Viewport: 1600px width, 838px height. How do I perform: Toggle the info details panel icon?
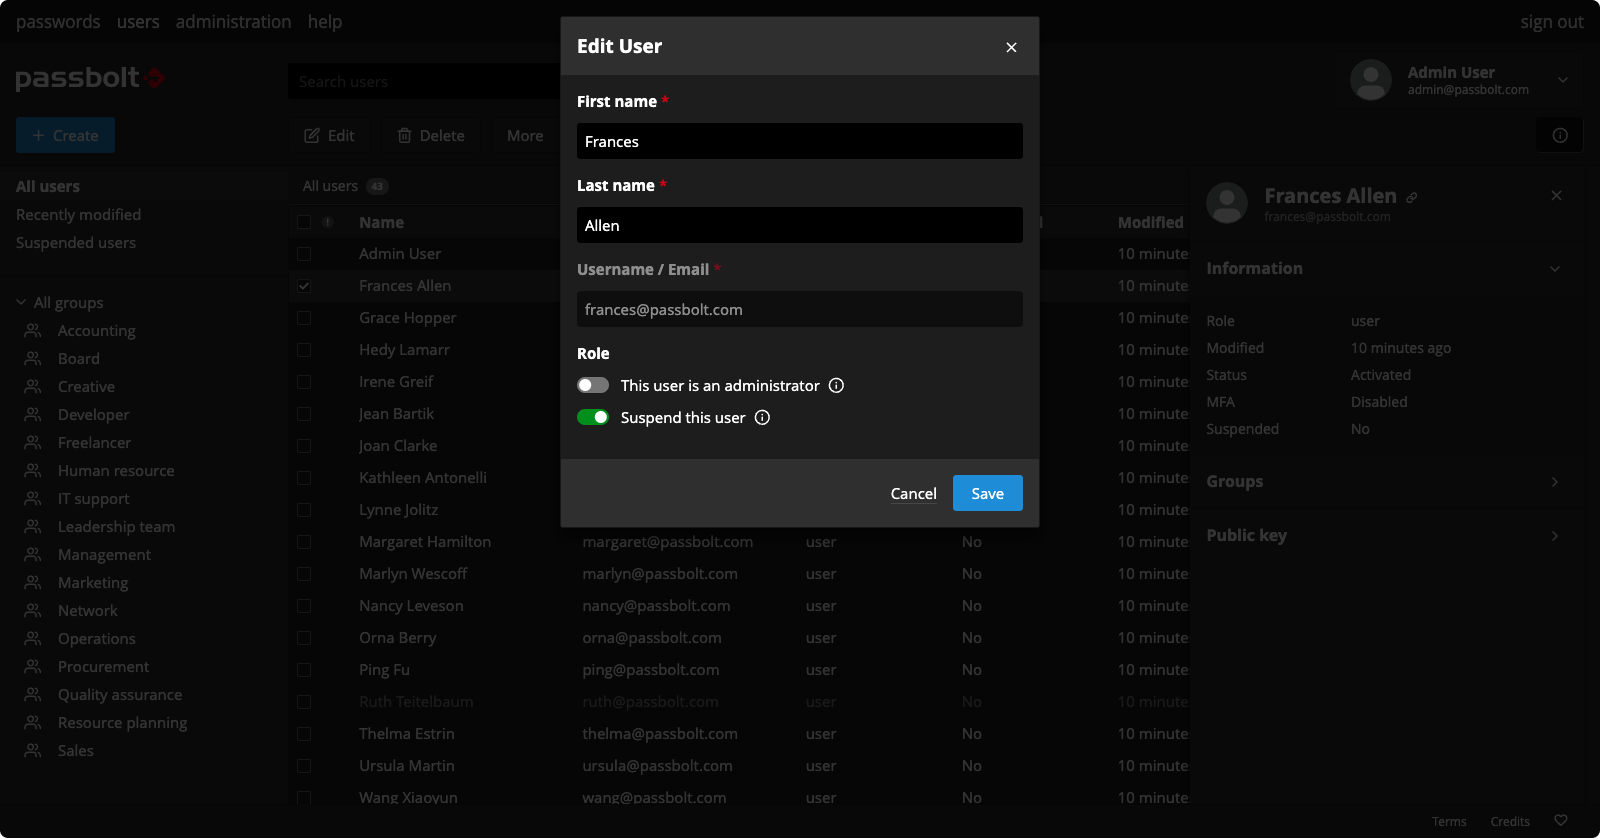(1560, 135)
